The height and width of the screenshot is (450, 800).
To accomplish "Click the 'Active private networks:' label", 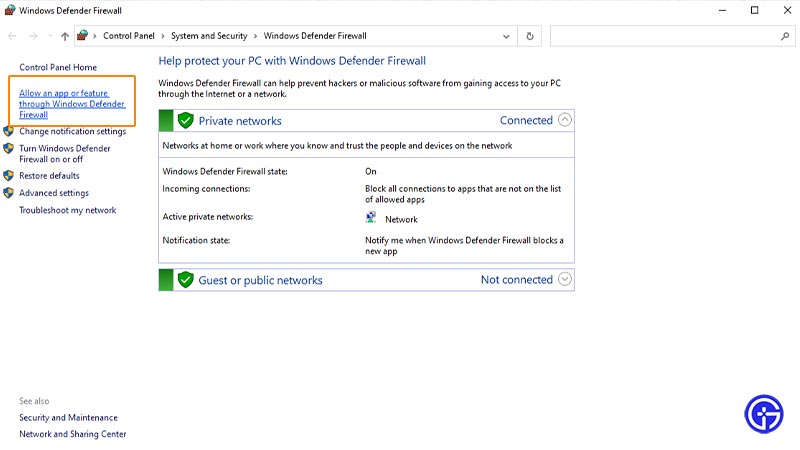I will coord(208,217).
